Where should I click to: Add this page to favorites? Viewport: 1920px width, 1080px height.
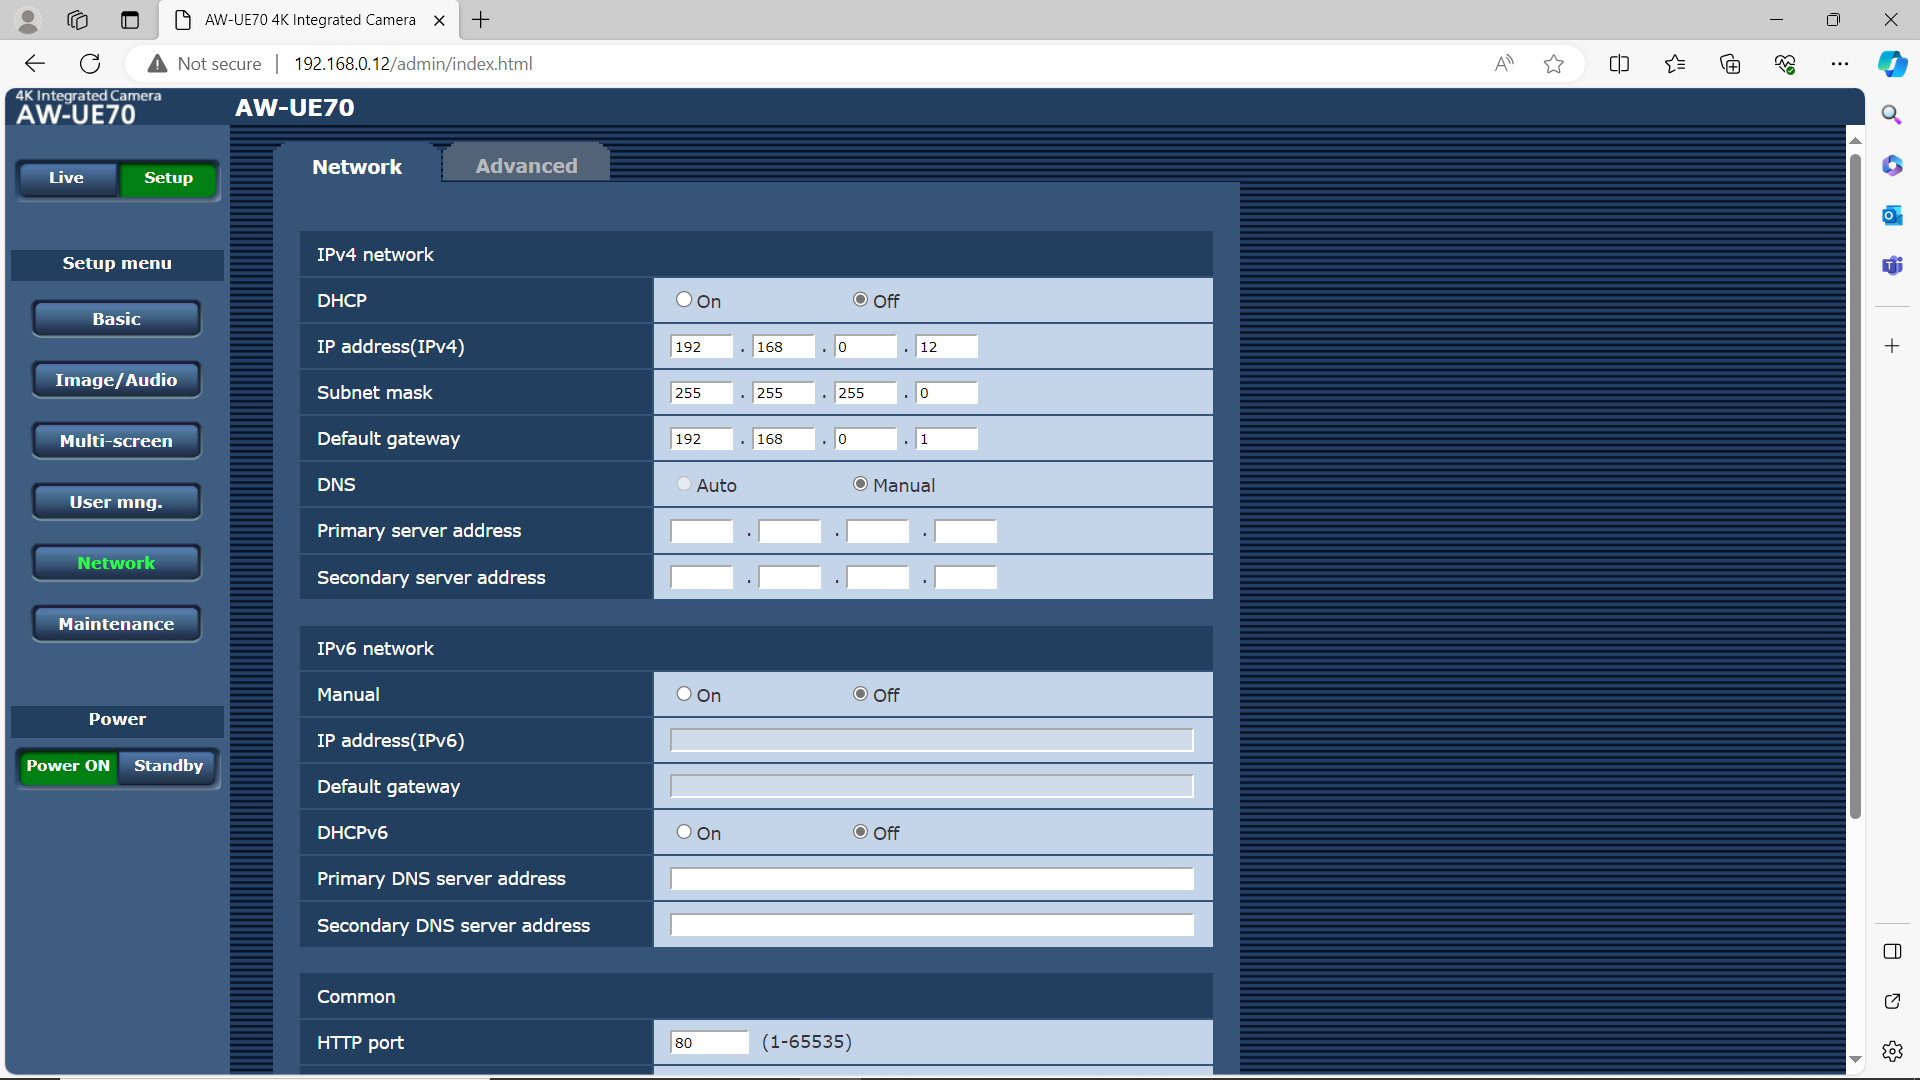pyautogui.click(x=1553, y=63)
